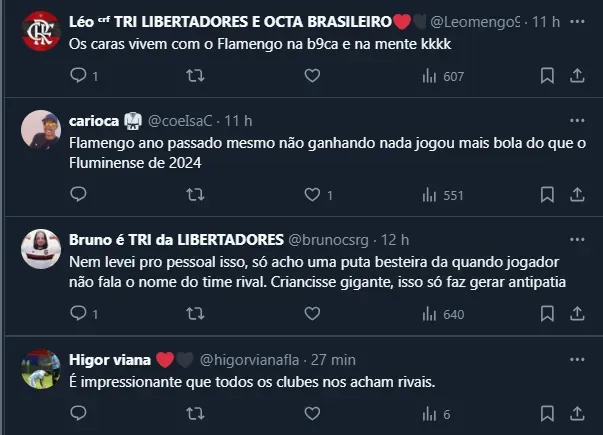Bookmark Léo's tweet

547,76
